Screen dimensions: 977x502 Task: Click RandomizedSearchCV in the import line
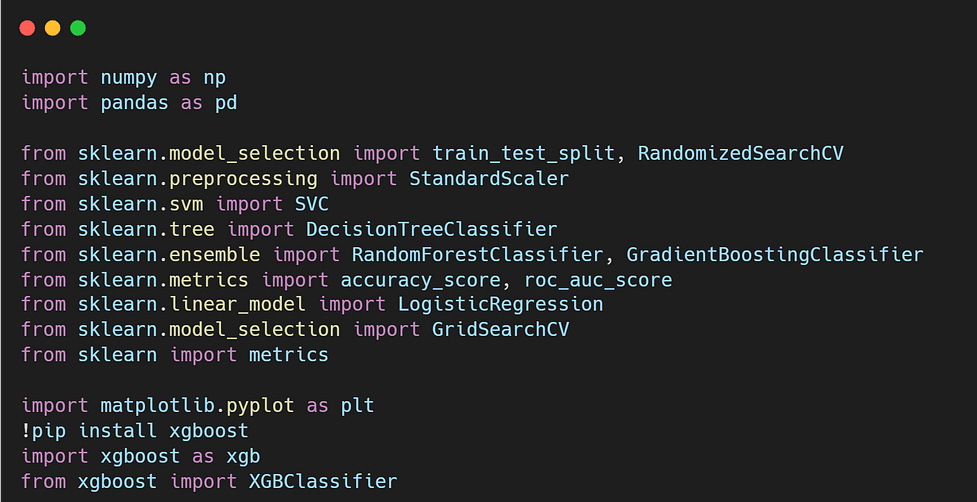pyautogui.click(x=740, y=153)
